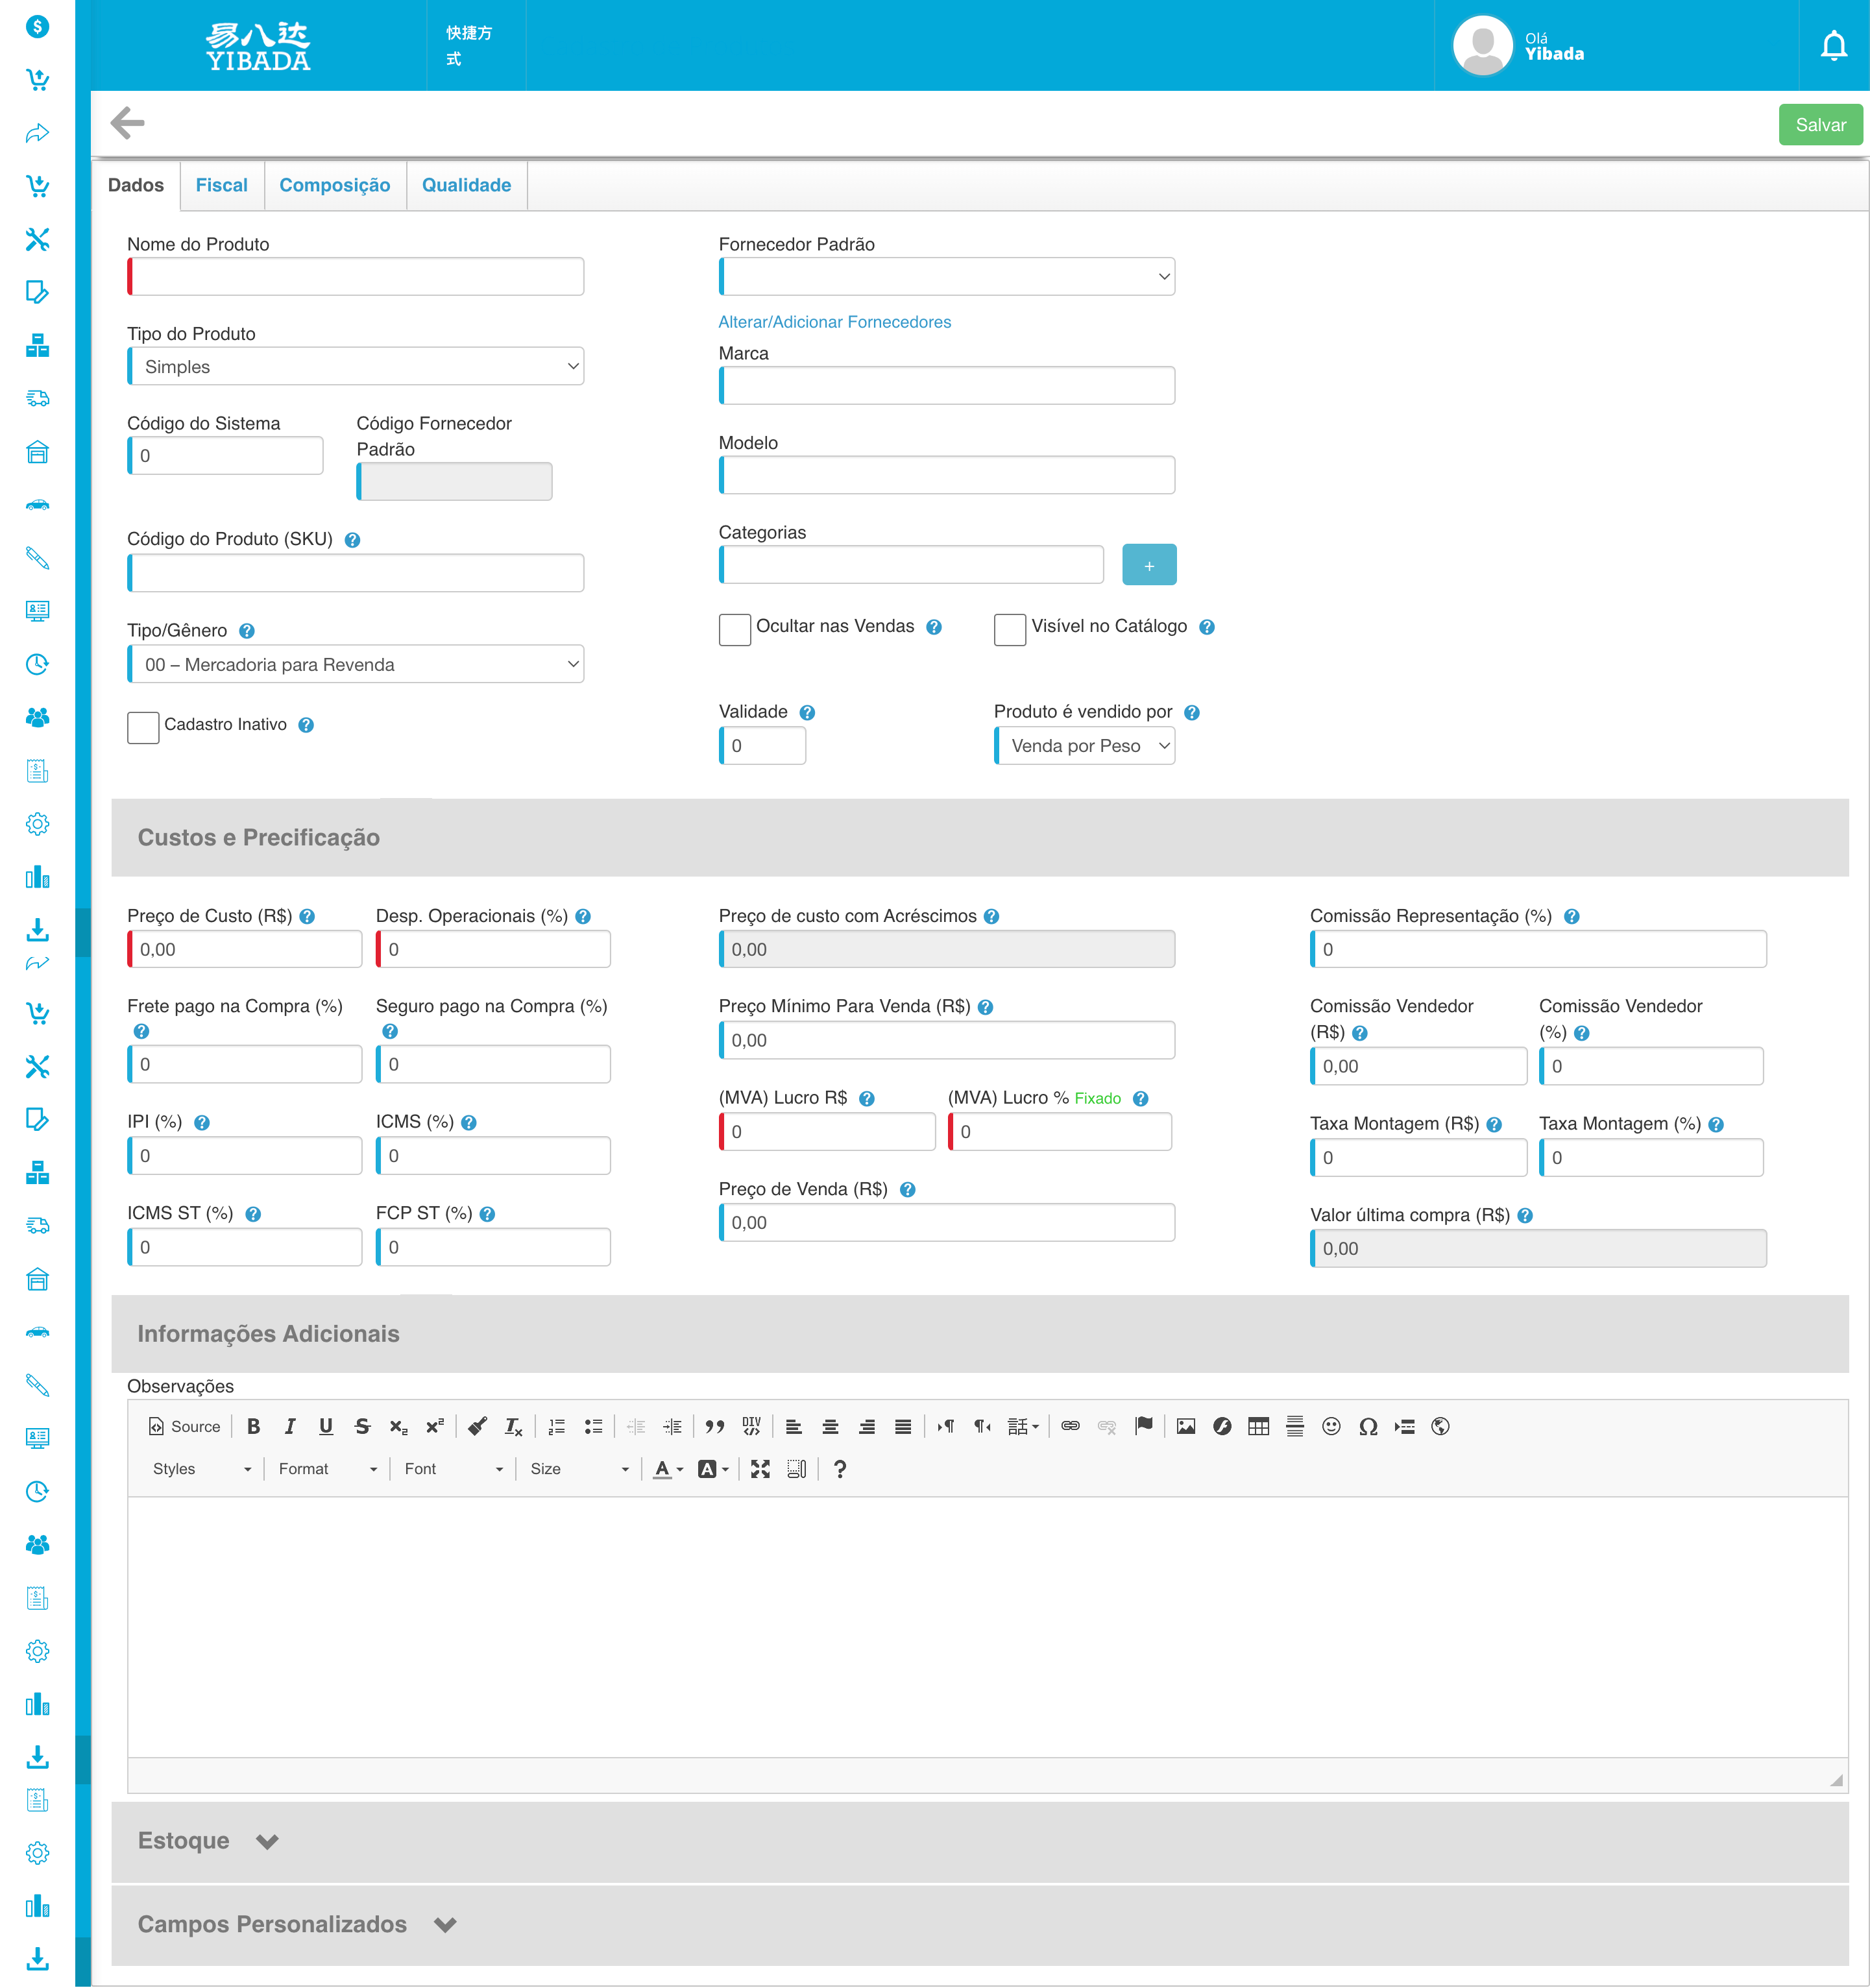Click the back arrow icon
This screenshot has height=1988, width=1870.
click(x=127, y=123)
